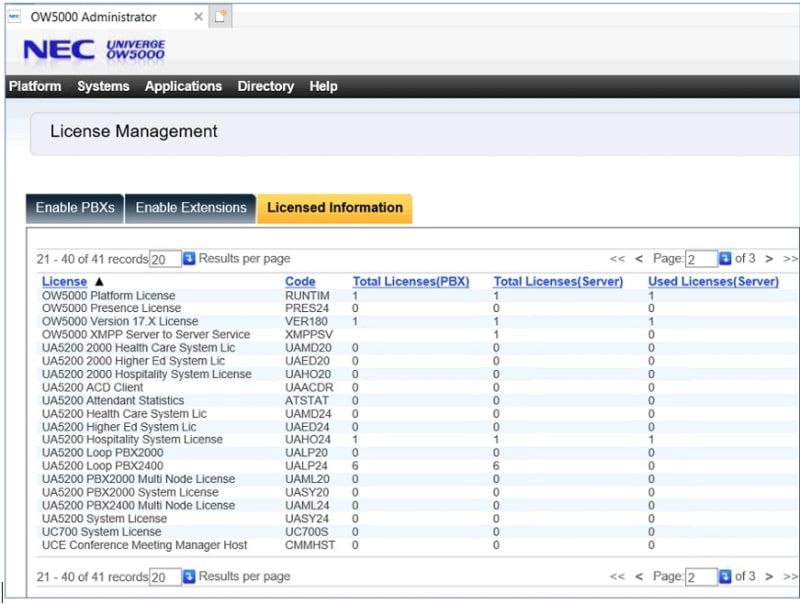Apply bottom results-per-page refresh arrow
This screenshot has width=800, height=604.
189,576
